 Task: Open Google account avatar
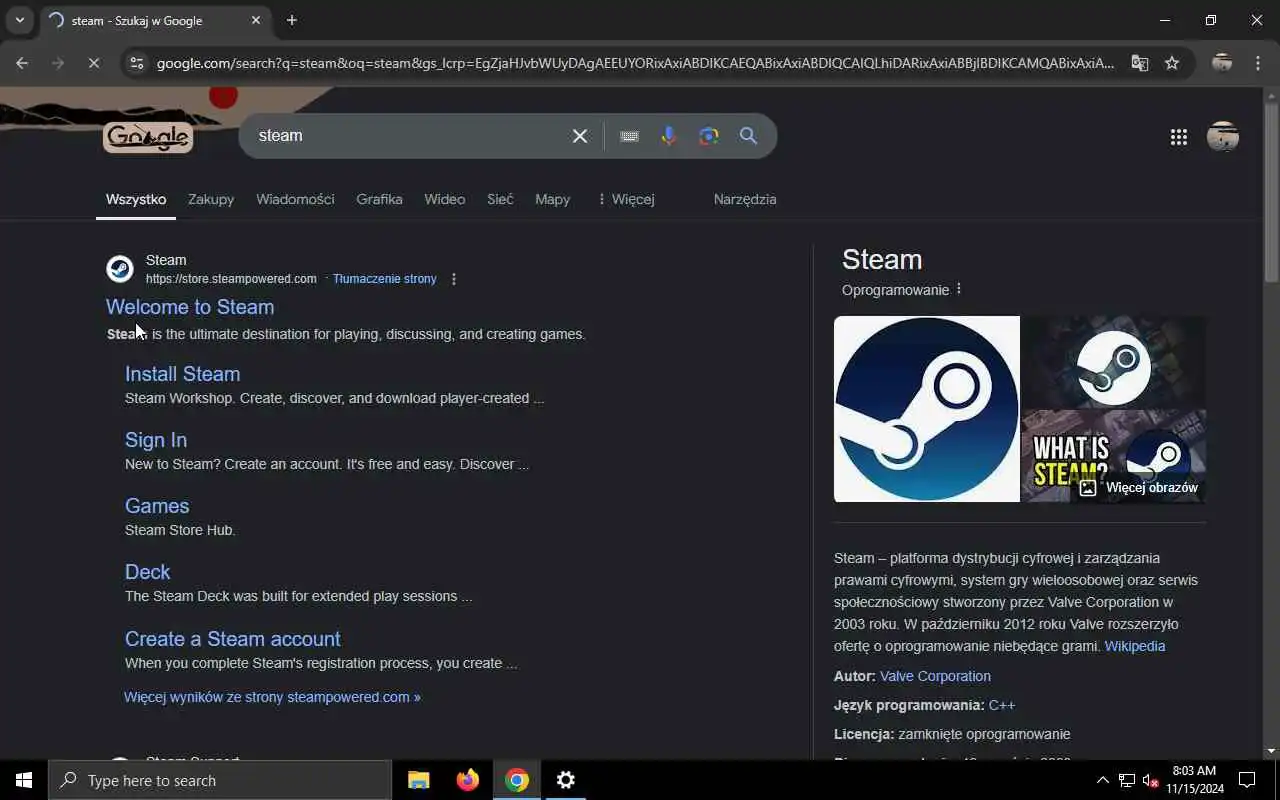1223,137
